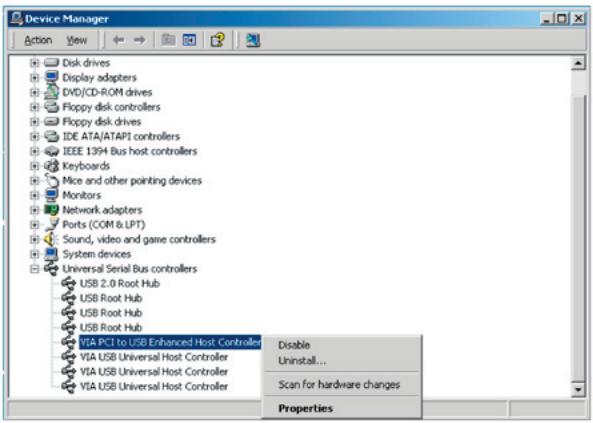Click the Floppy disk controllers icon
Image resolution: width=593 pixels, height=423 pixels.
51,107
